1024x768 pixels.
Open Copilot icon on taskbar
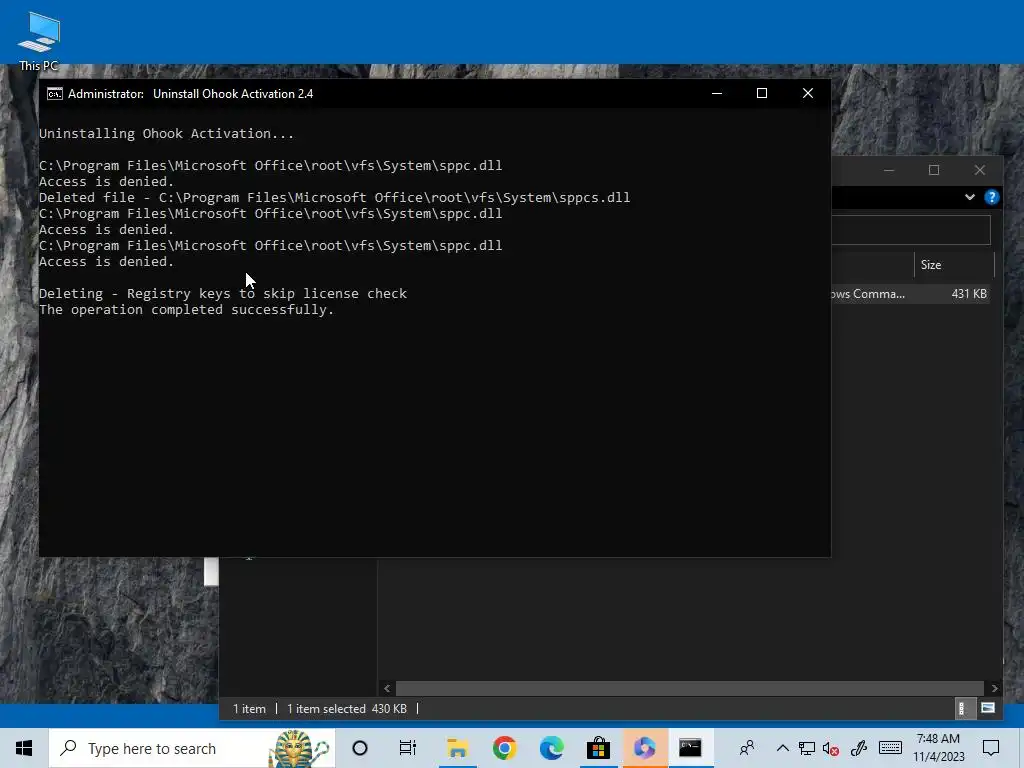pyautogui.click(x=645, y=748)
